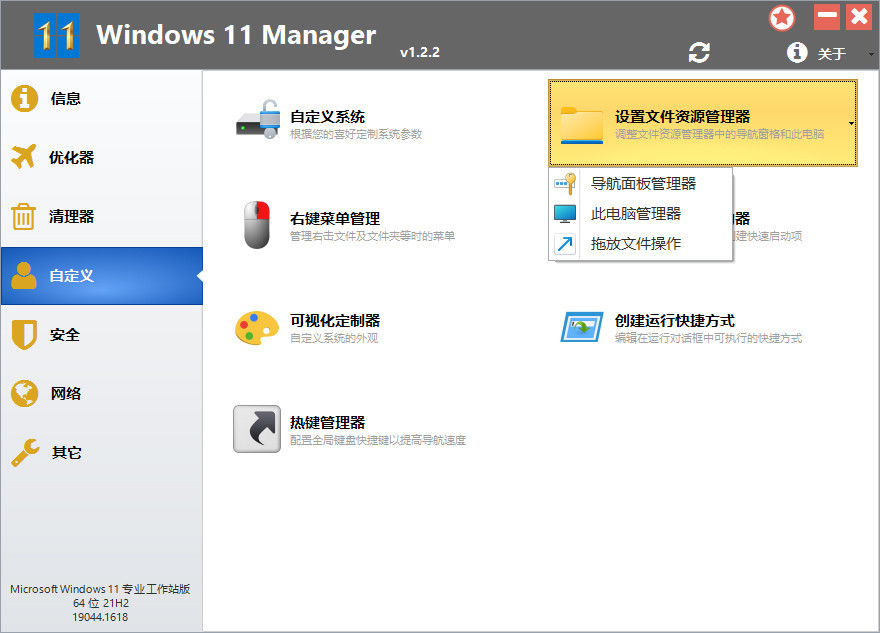
Task: Click the v1.2.2 version label
Action: tap(420, 52)
